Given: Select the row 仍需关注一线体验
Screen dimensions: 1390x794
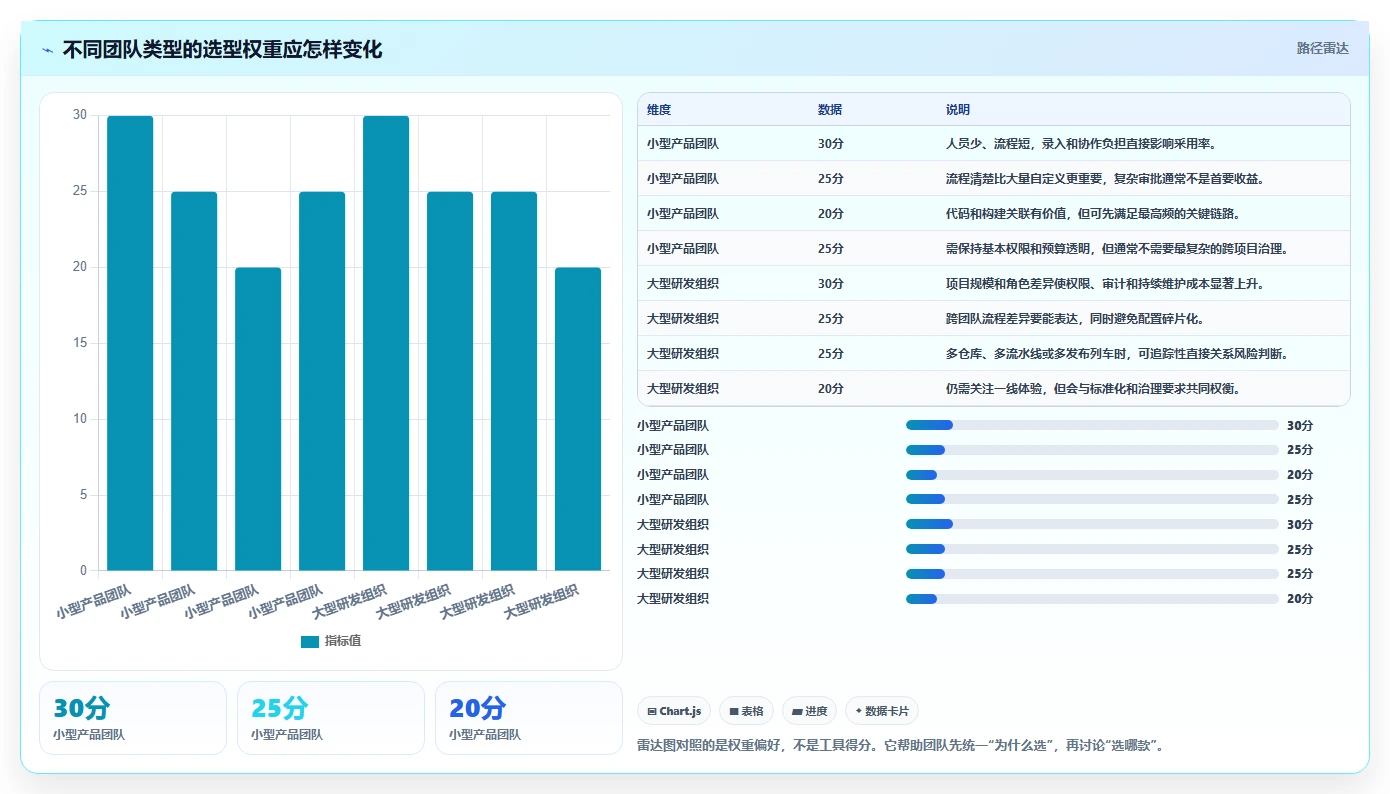Looking at the screenshot, I should click(x=993, y=388).
